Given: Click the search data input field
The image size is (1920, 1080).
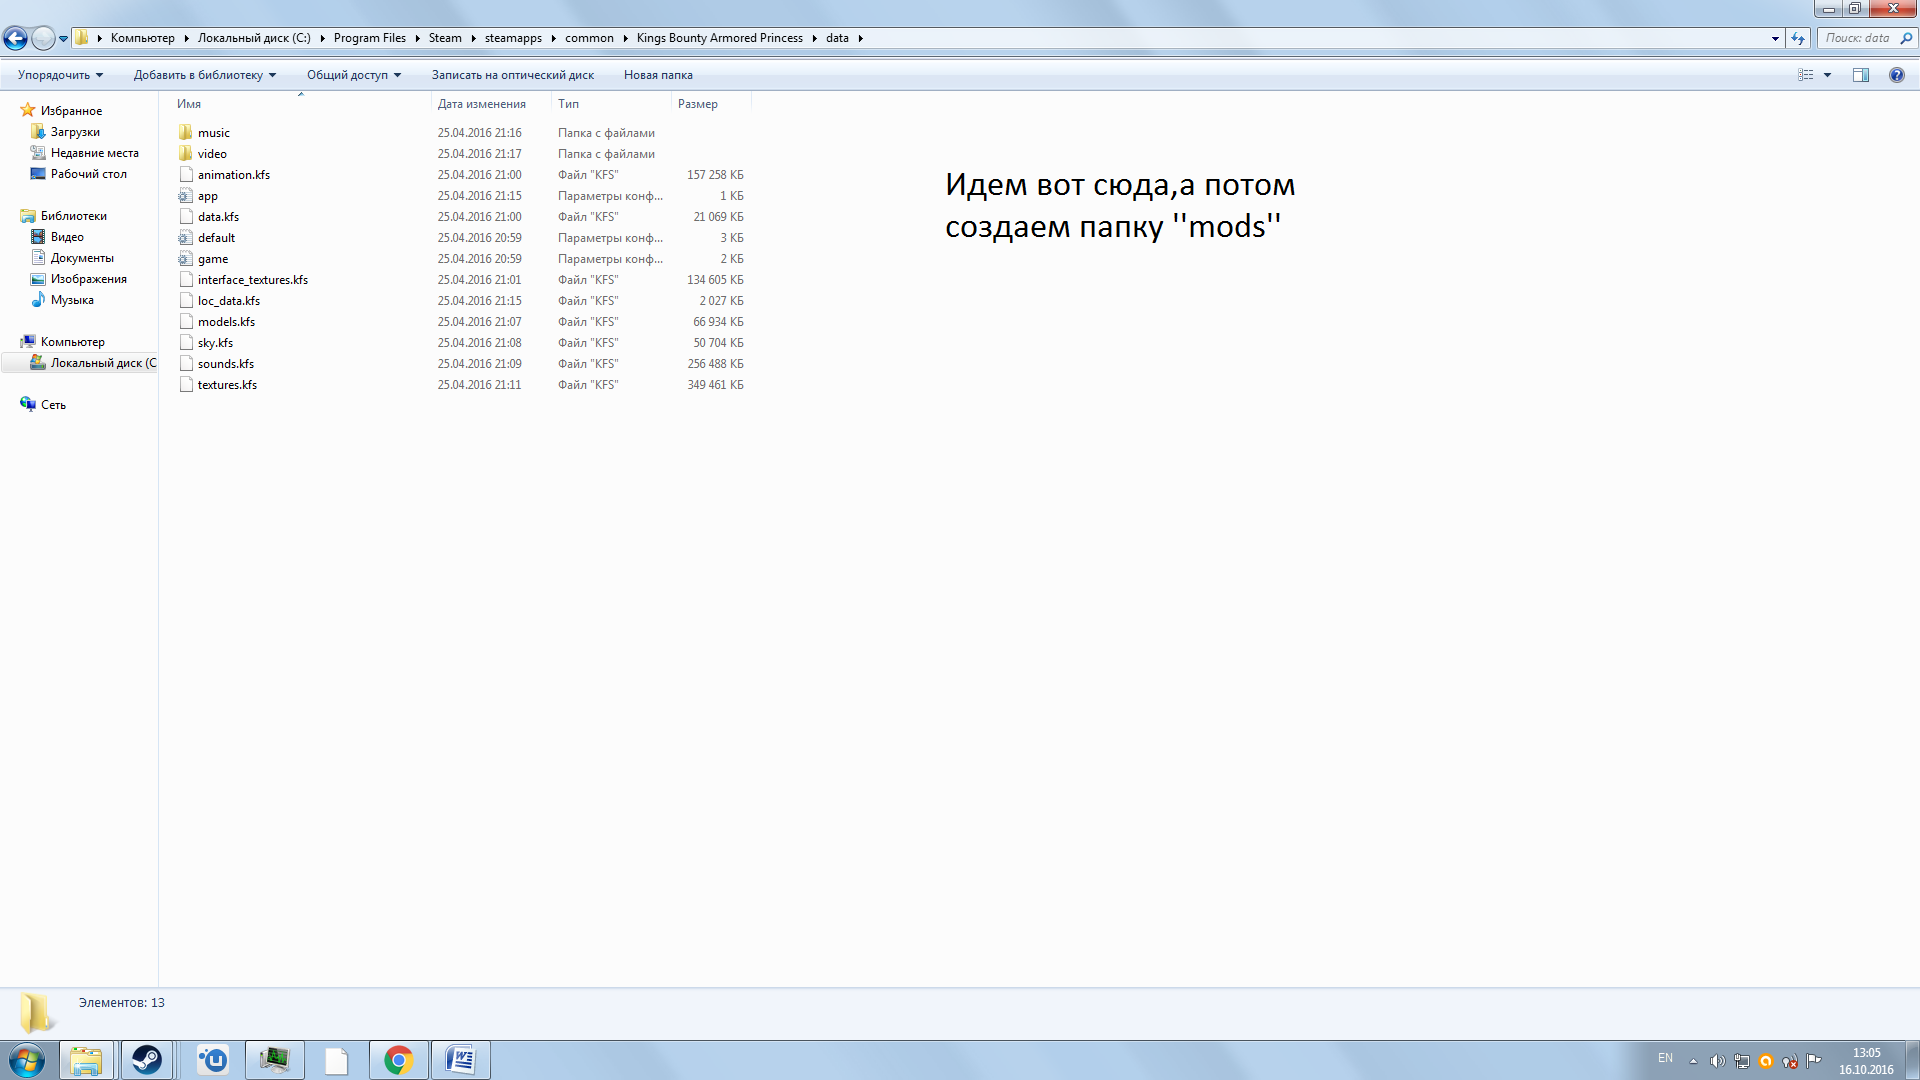Looking at the screenshot, I should [1857, 38].
